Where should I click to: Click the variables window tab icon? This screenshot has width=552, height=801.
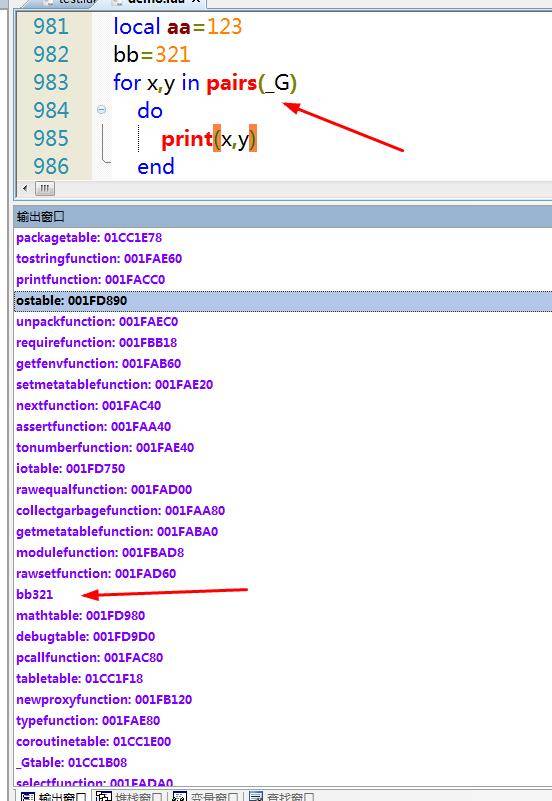(179, 796)
